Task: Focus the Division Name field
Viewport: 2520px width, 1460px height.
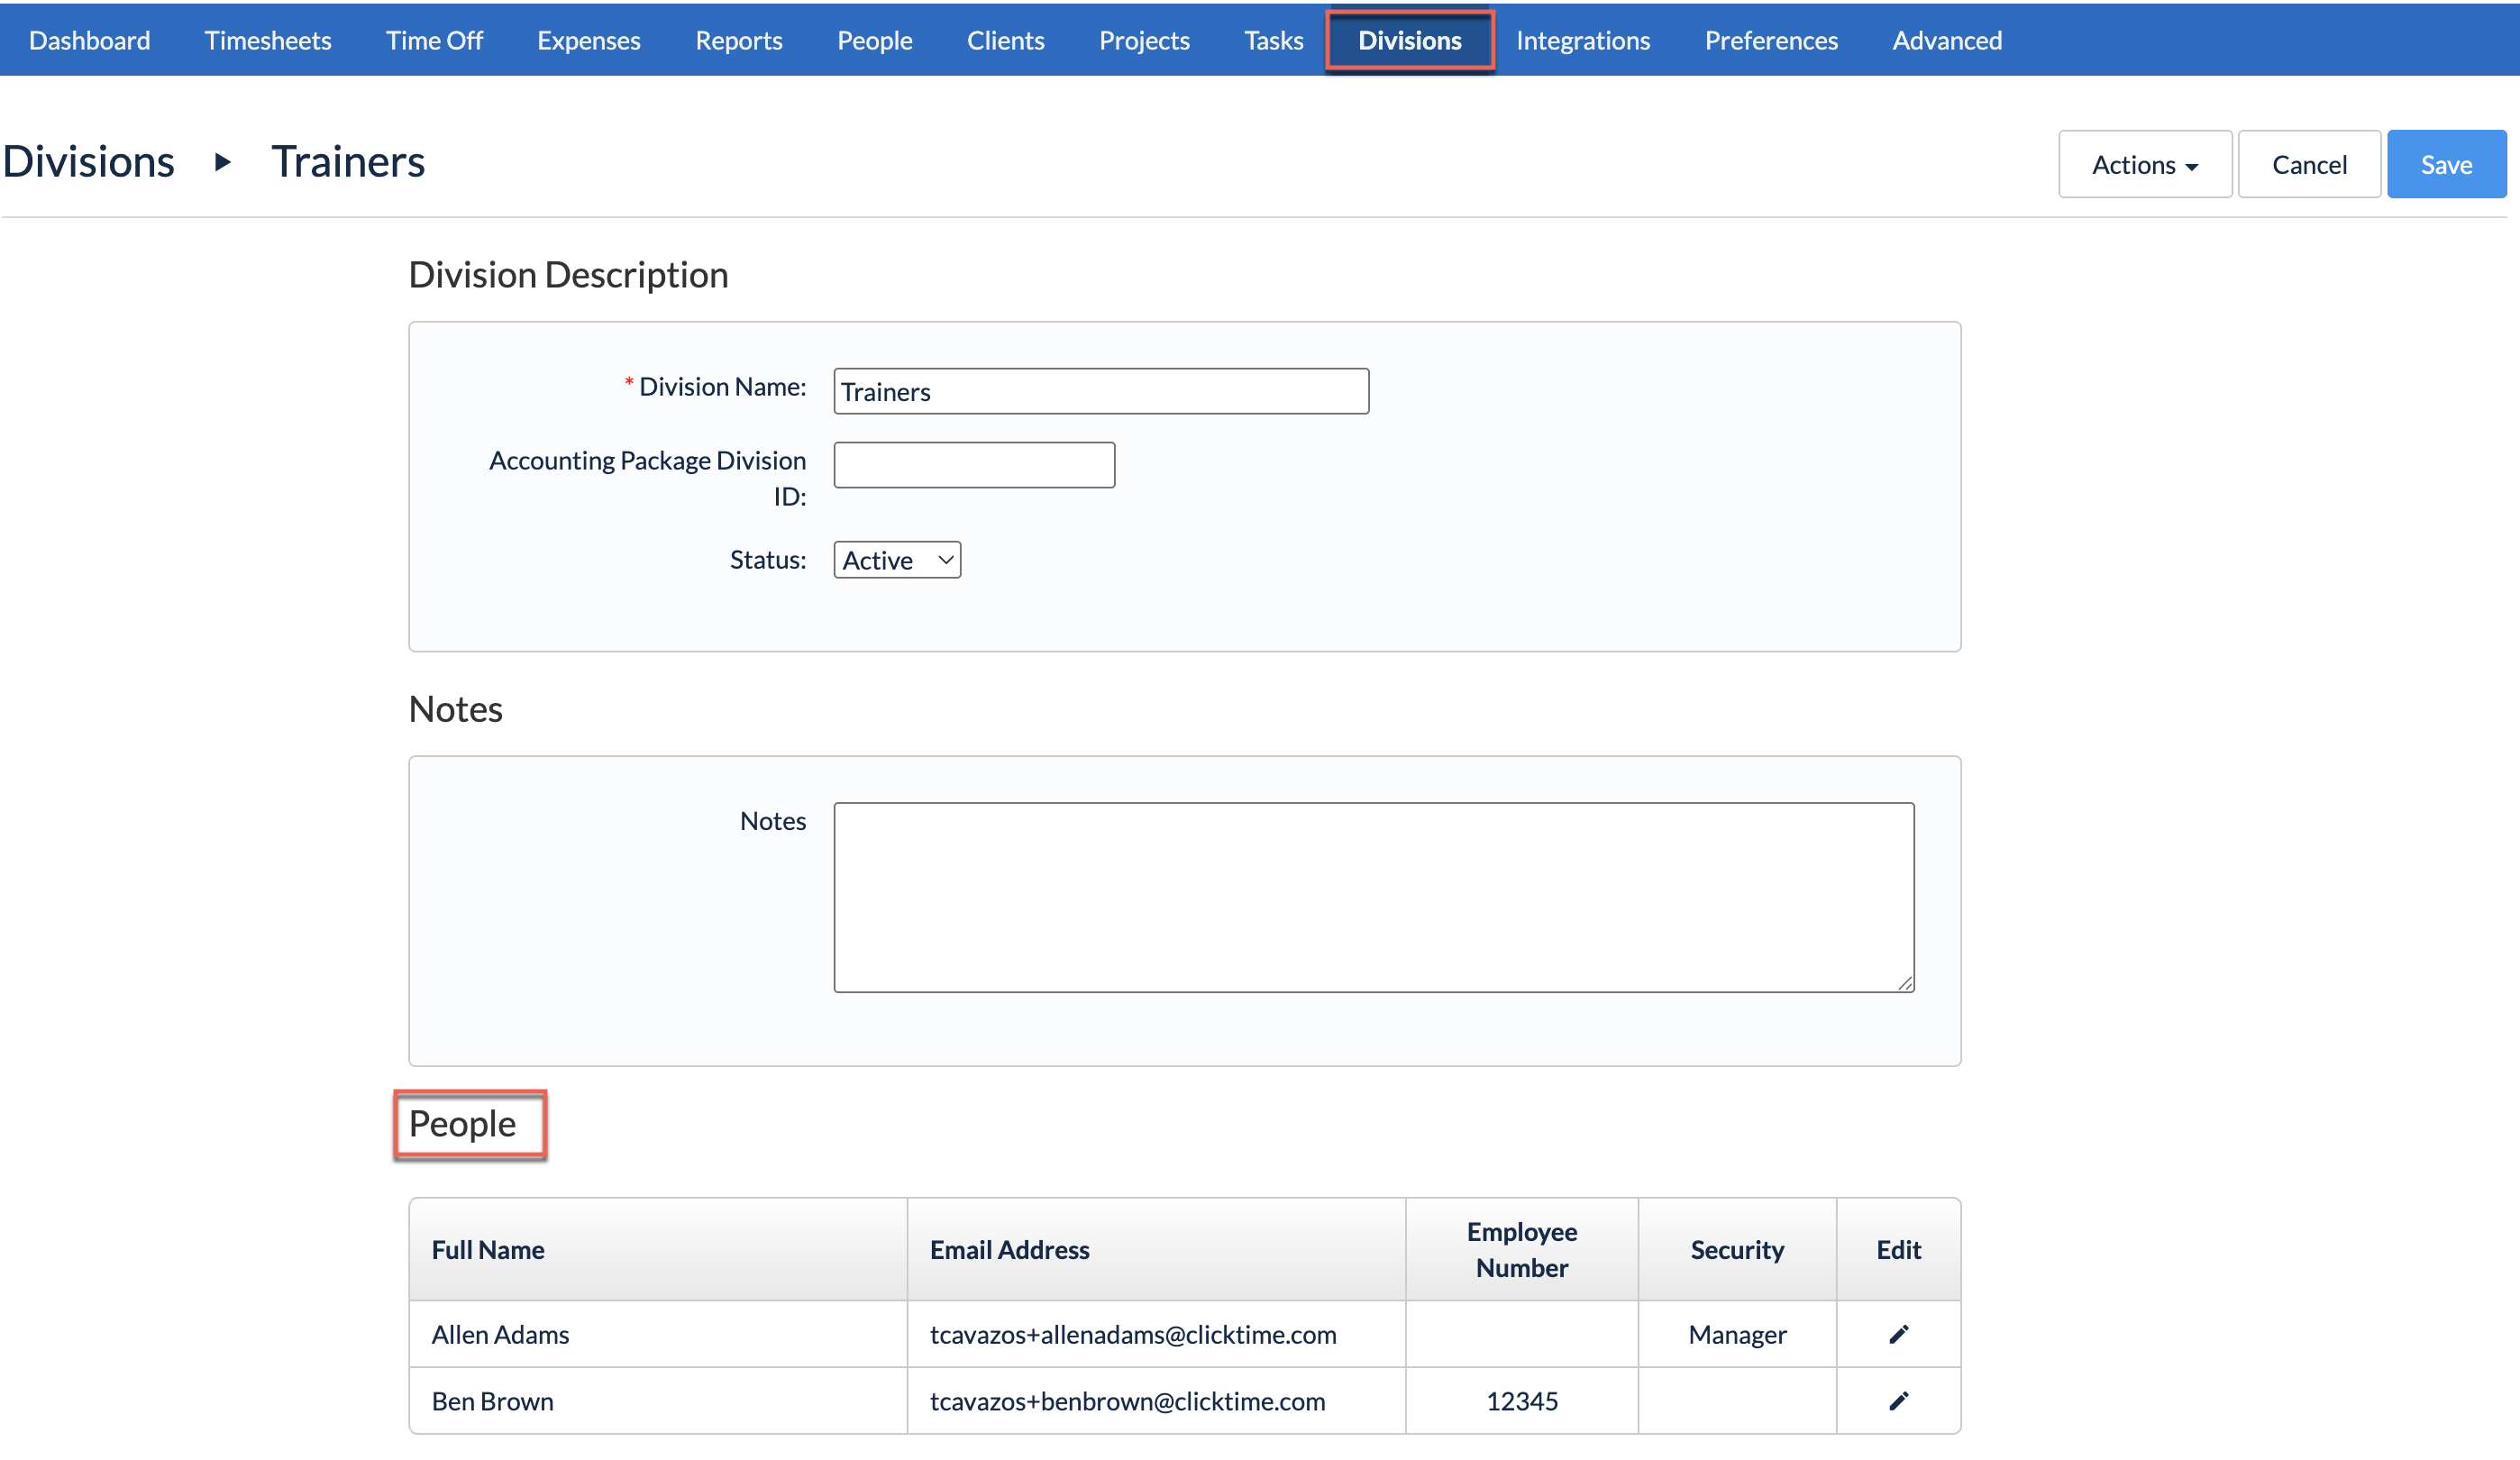Action: coord(1101,391)
